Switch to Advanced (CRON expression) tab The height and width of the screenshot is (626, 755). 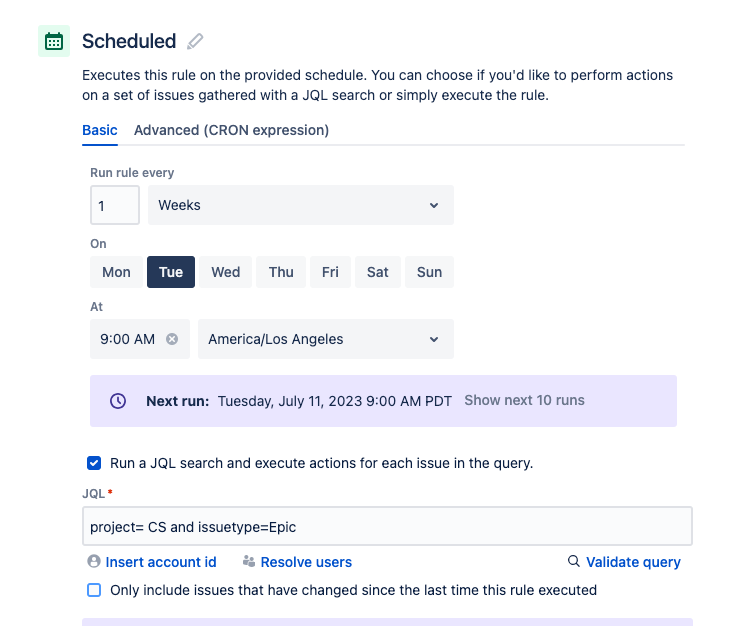[x=231, y=130]
